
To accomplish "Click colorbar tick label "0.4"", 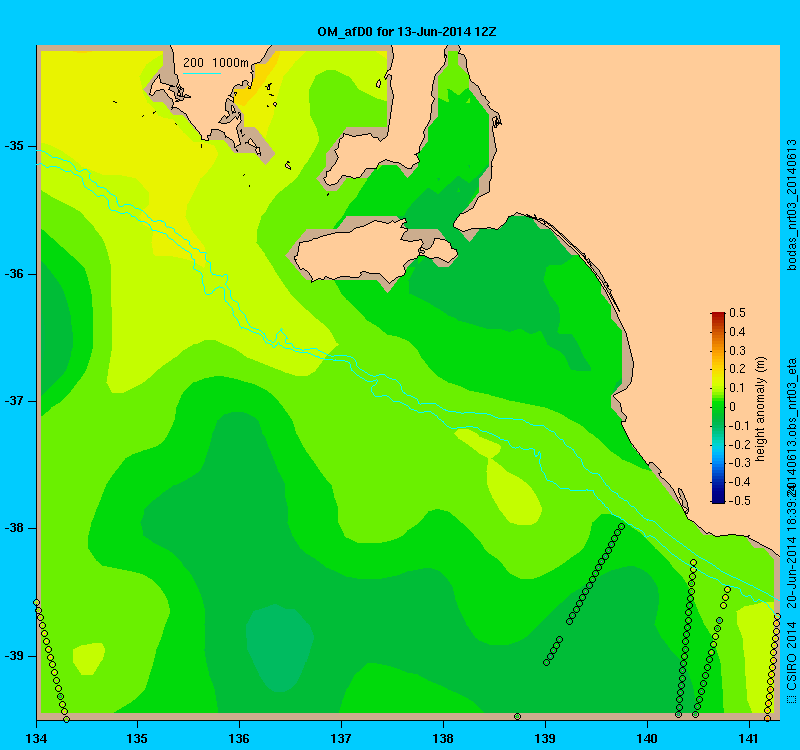I will 737,332.
